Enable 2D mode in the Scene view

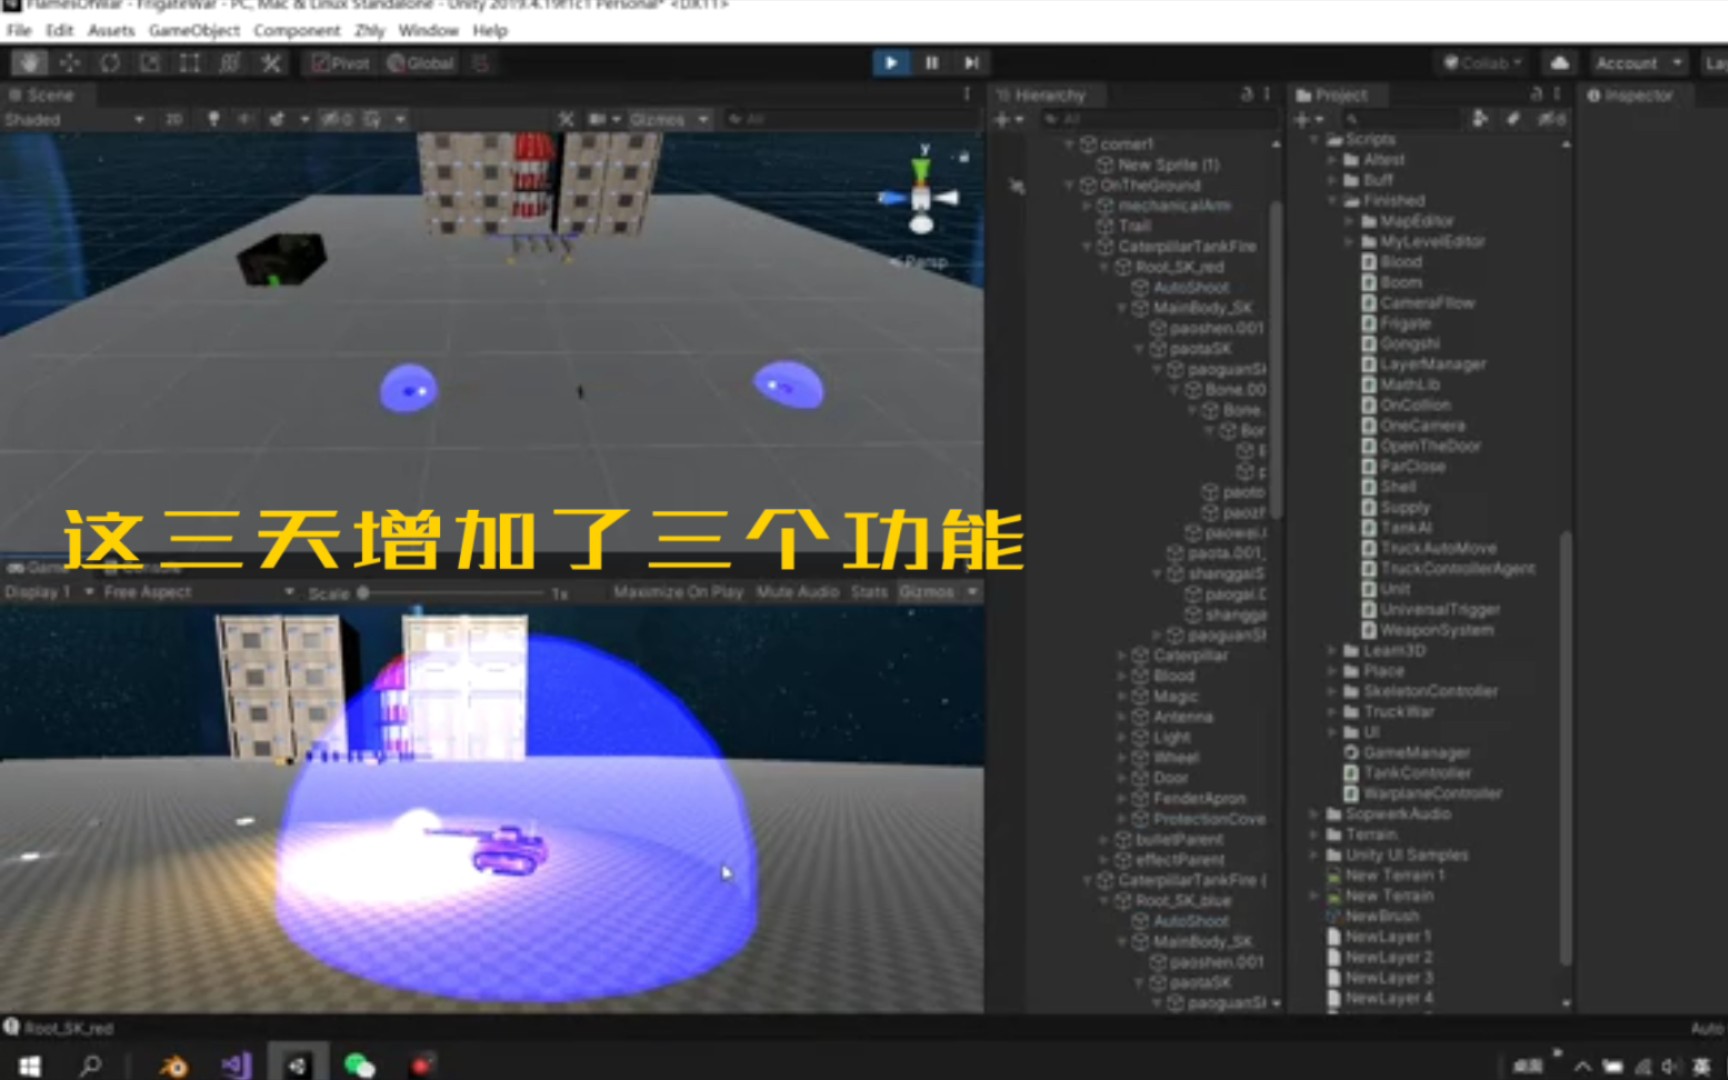(x=172, y=118)
